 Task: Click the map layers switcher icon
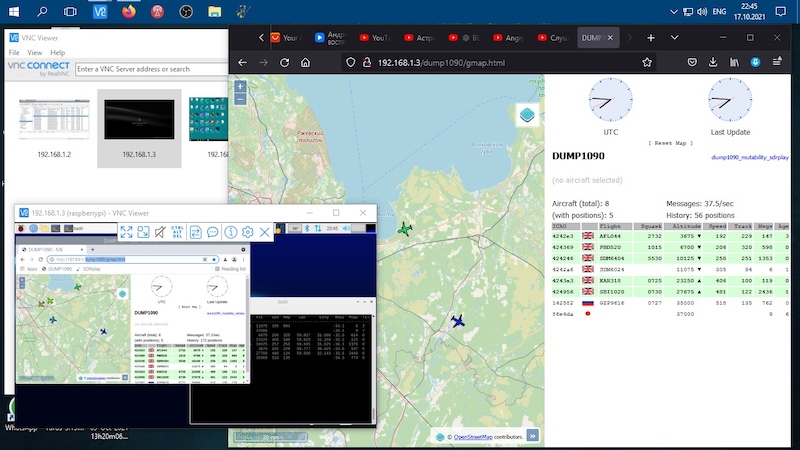pyautogui.click(x=527, y=115)
